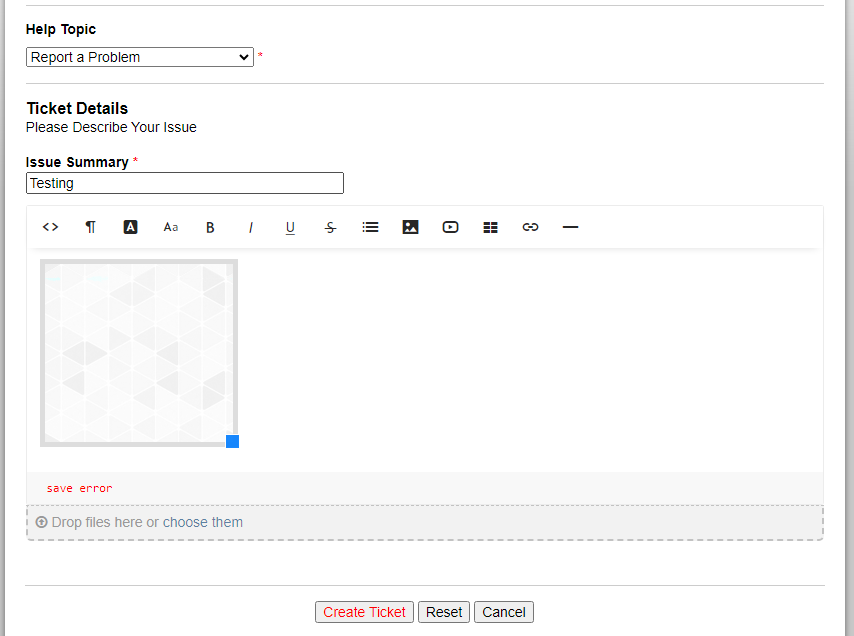Open text color icon in editor toolbar
854x636 pixels.
tap(130, 227)
